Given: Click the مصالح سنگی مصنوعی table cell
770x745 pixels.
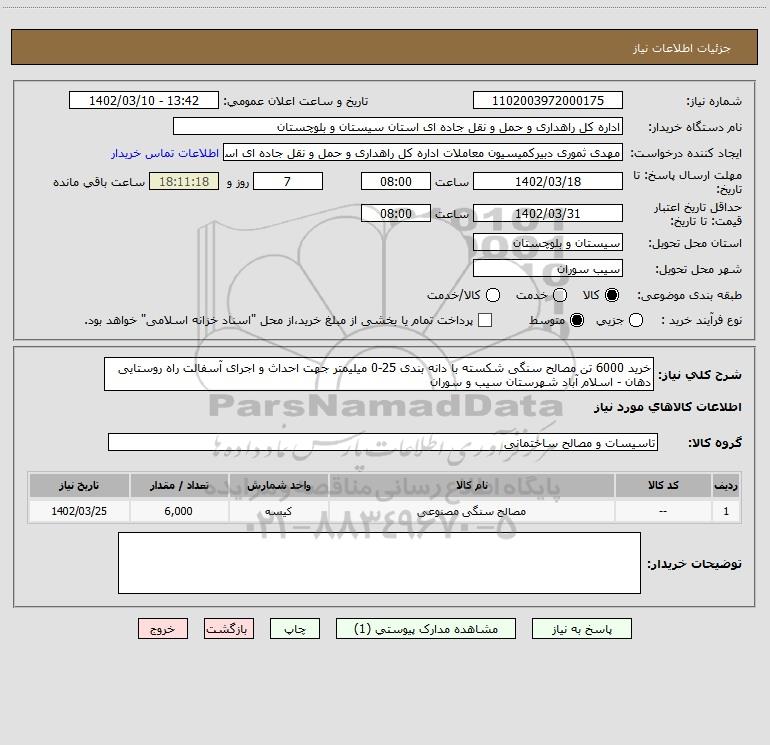Looking at the screenshot, I should [471, 511].
